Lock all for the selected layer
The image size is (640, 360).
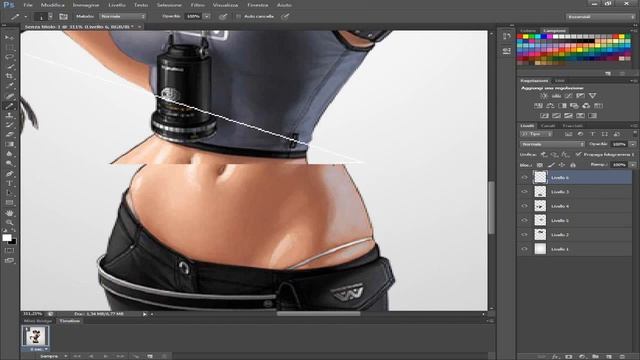click(x=573, y=165)
